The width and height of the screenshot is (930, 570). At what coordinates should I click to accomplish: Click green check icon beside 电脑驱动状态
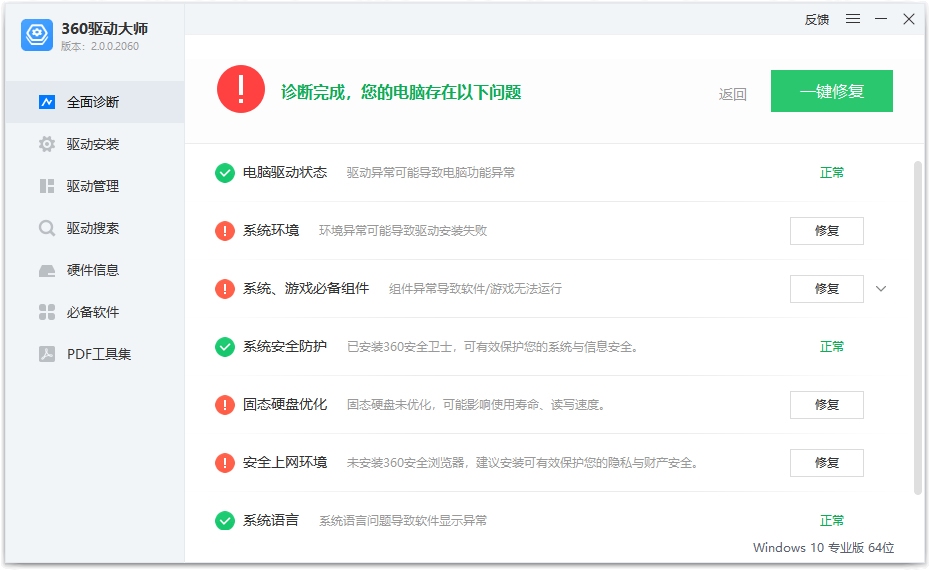click(x=225, y=173)
